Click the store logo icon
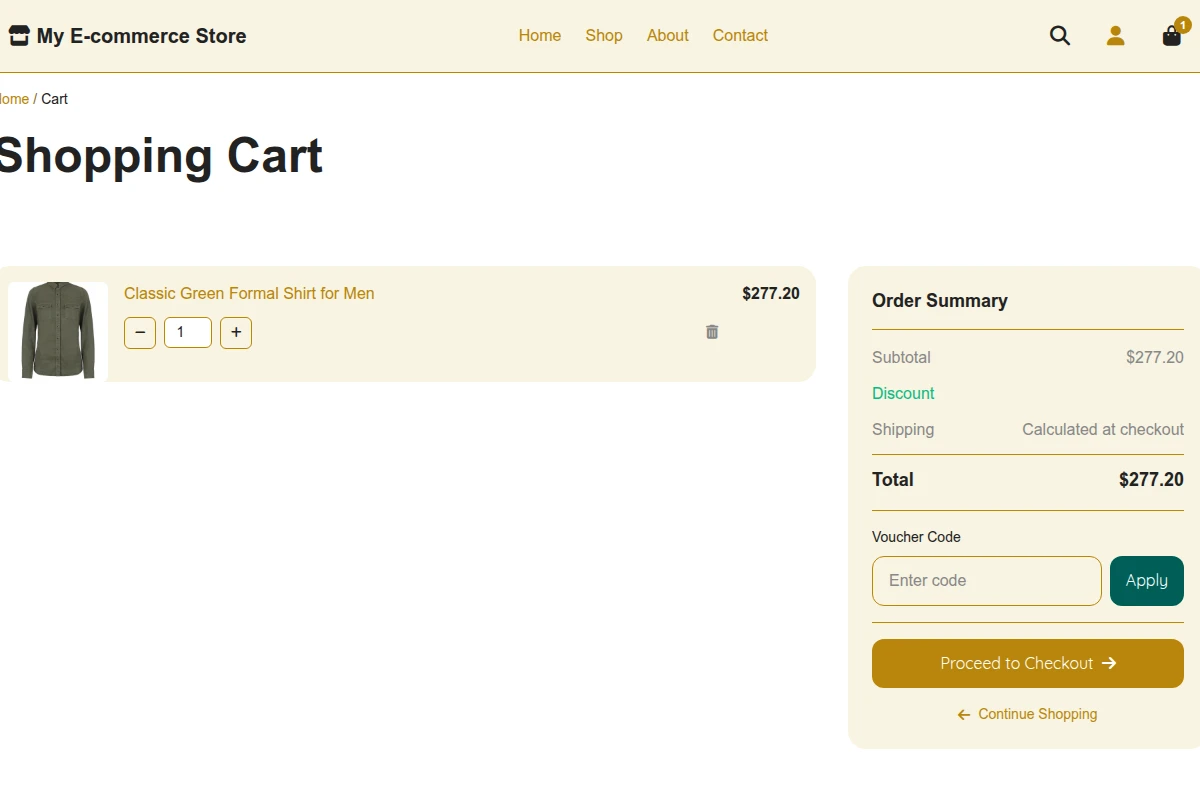This screenshot has height=800, width=1200. 19,36
